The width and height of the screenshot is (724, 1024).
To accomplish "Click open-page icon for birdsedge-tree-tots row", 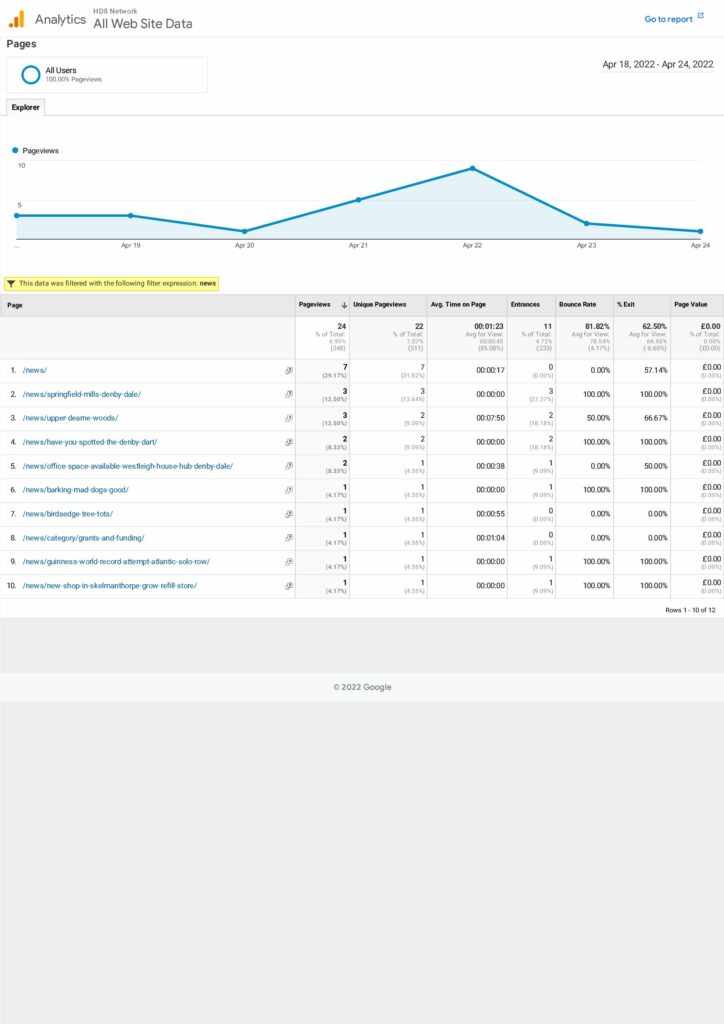I will pyautogui.click(x=289, y=514).
